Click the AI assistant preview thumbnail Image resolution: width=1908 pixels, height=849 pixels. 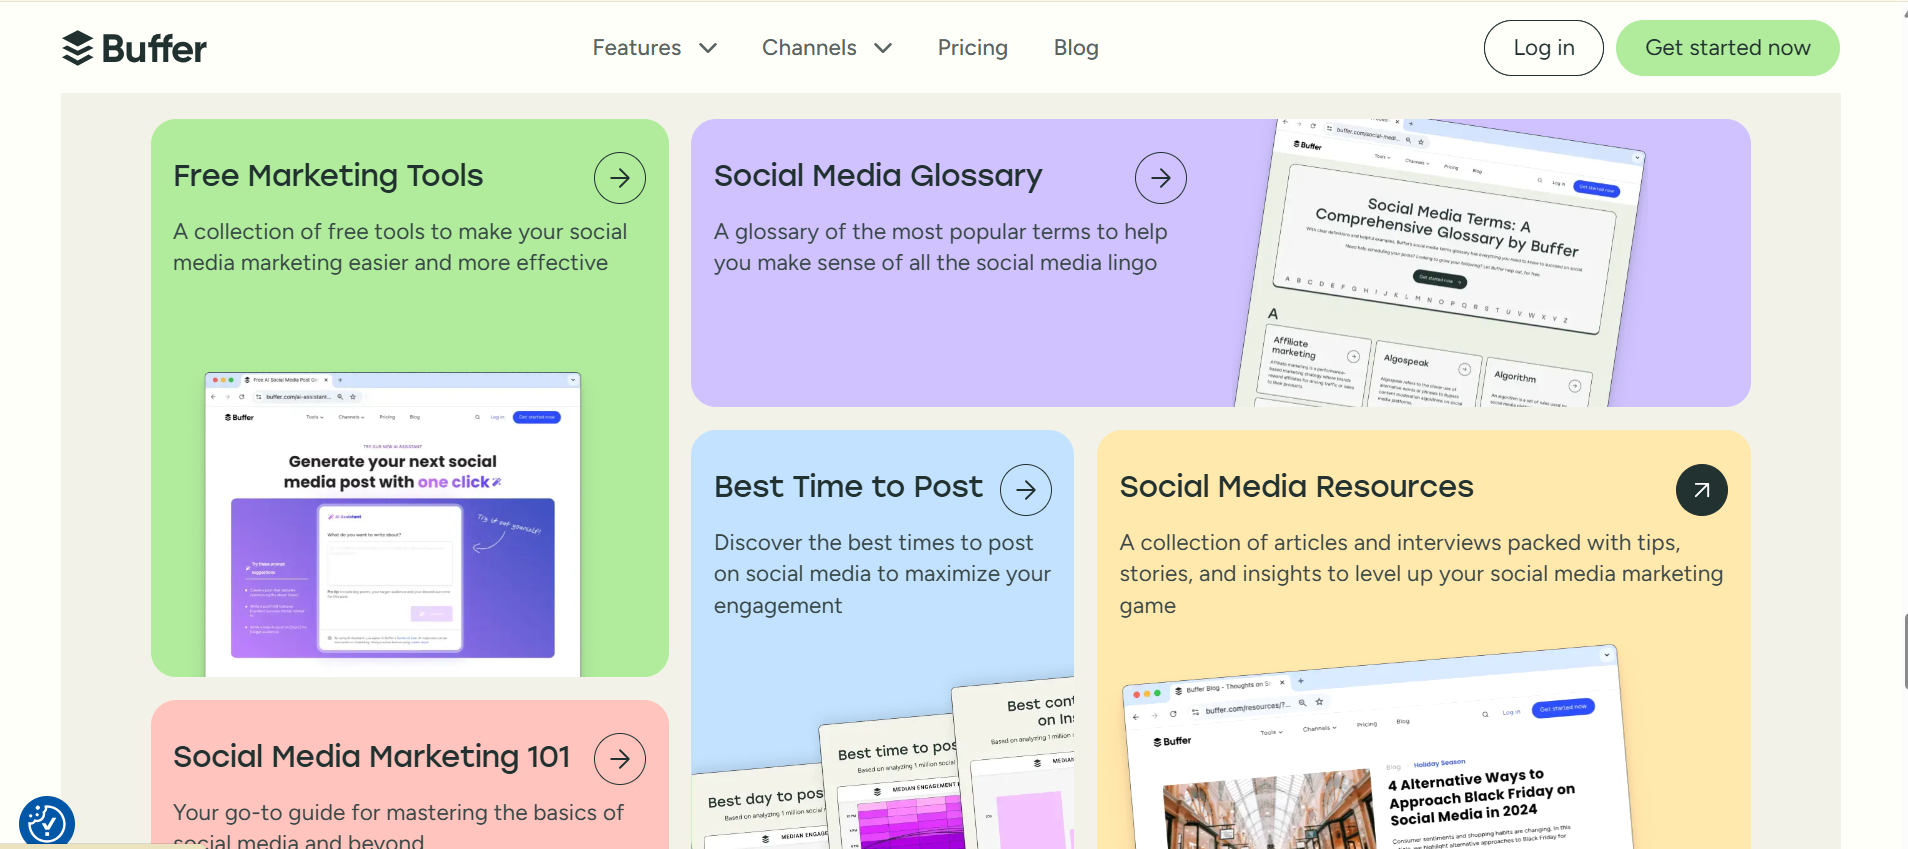pyautogui.click(x=393, y=524)
